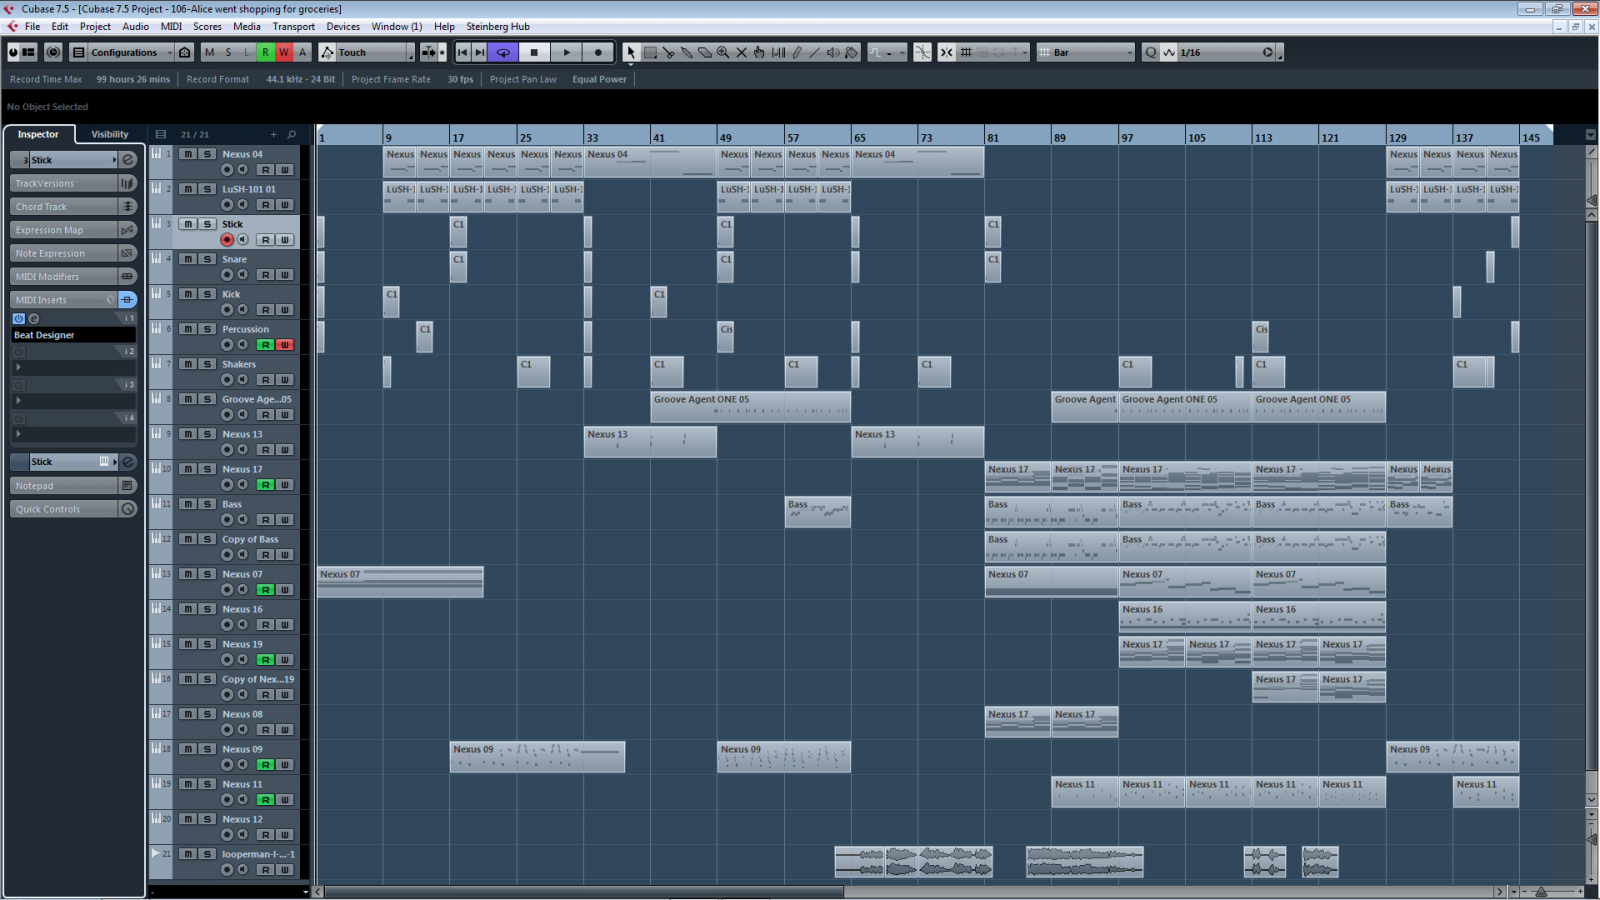Image resolution: width=1600 pixels, height=900 pixels.
Task: Open the Steinberg Hub menu
Action: [x=498, y=26]
